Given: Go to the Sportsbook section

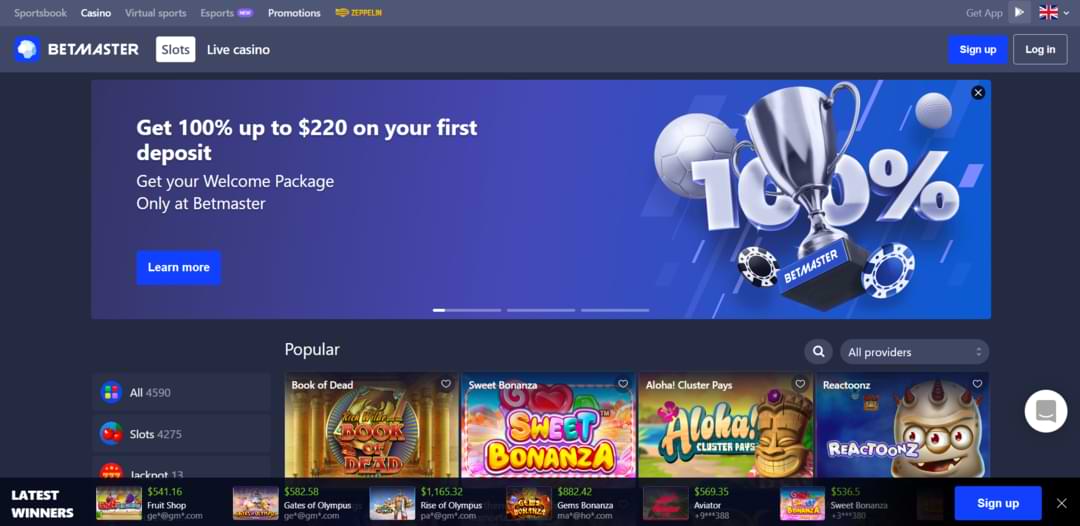Looking at the screenshot, I should click(41, 13).
